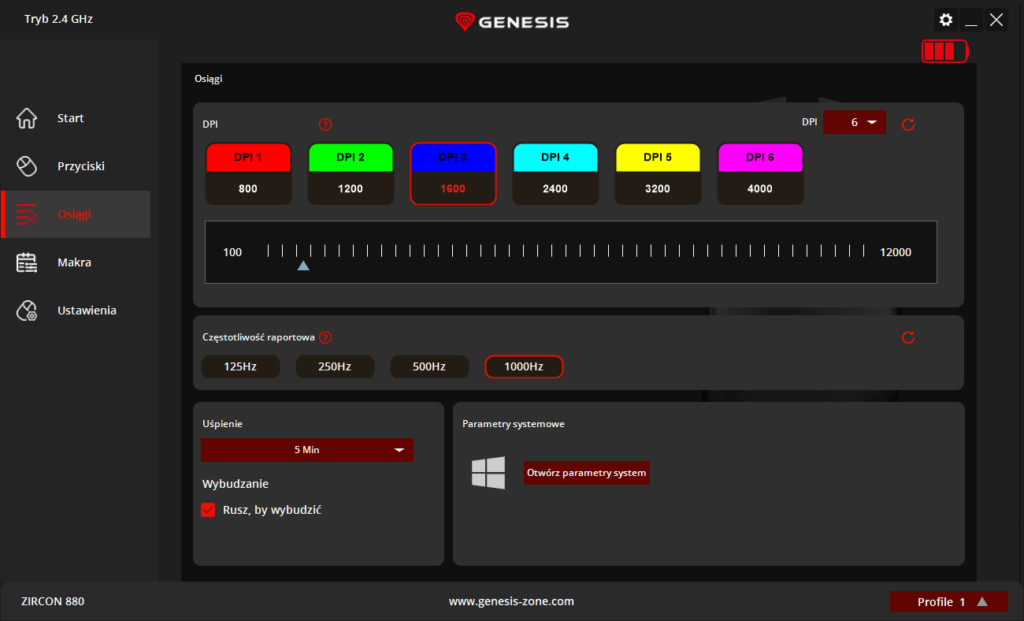Image resolution: width=1024 pixels, height=621 pixels.
Task: Click the battery level indicator
Action: [944, 51]
